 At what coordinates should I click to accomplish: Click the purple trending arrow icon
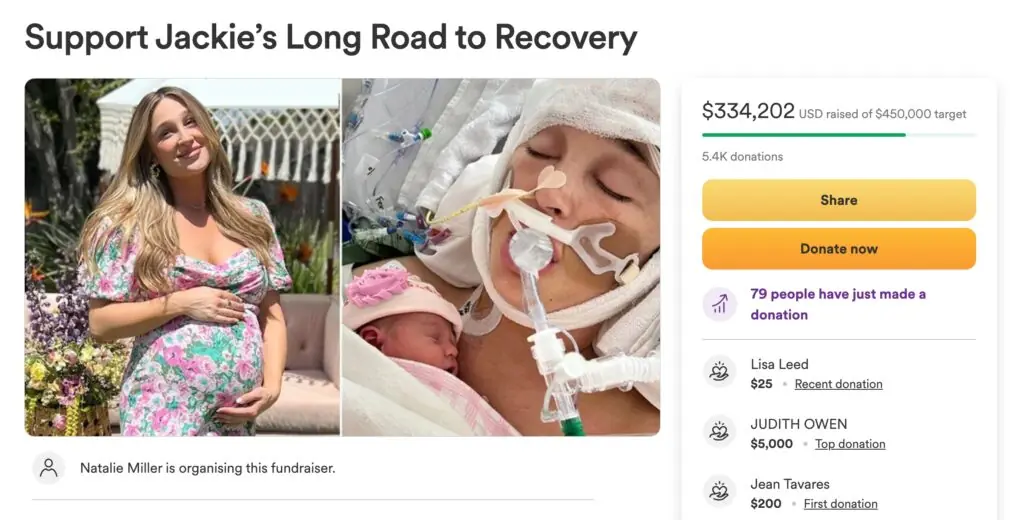[x=719, y=303]
